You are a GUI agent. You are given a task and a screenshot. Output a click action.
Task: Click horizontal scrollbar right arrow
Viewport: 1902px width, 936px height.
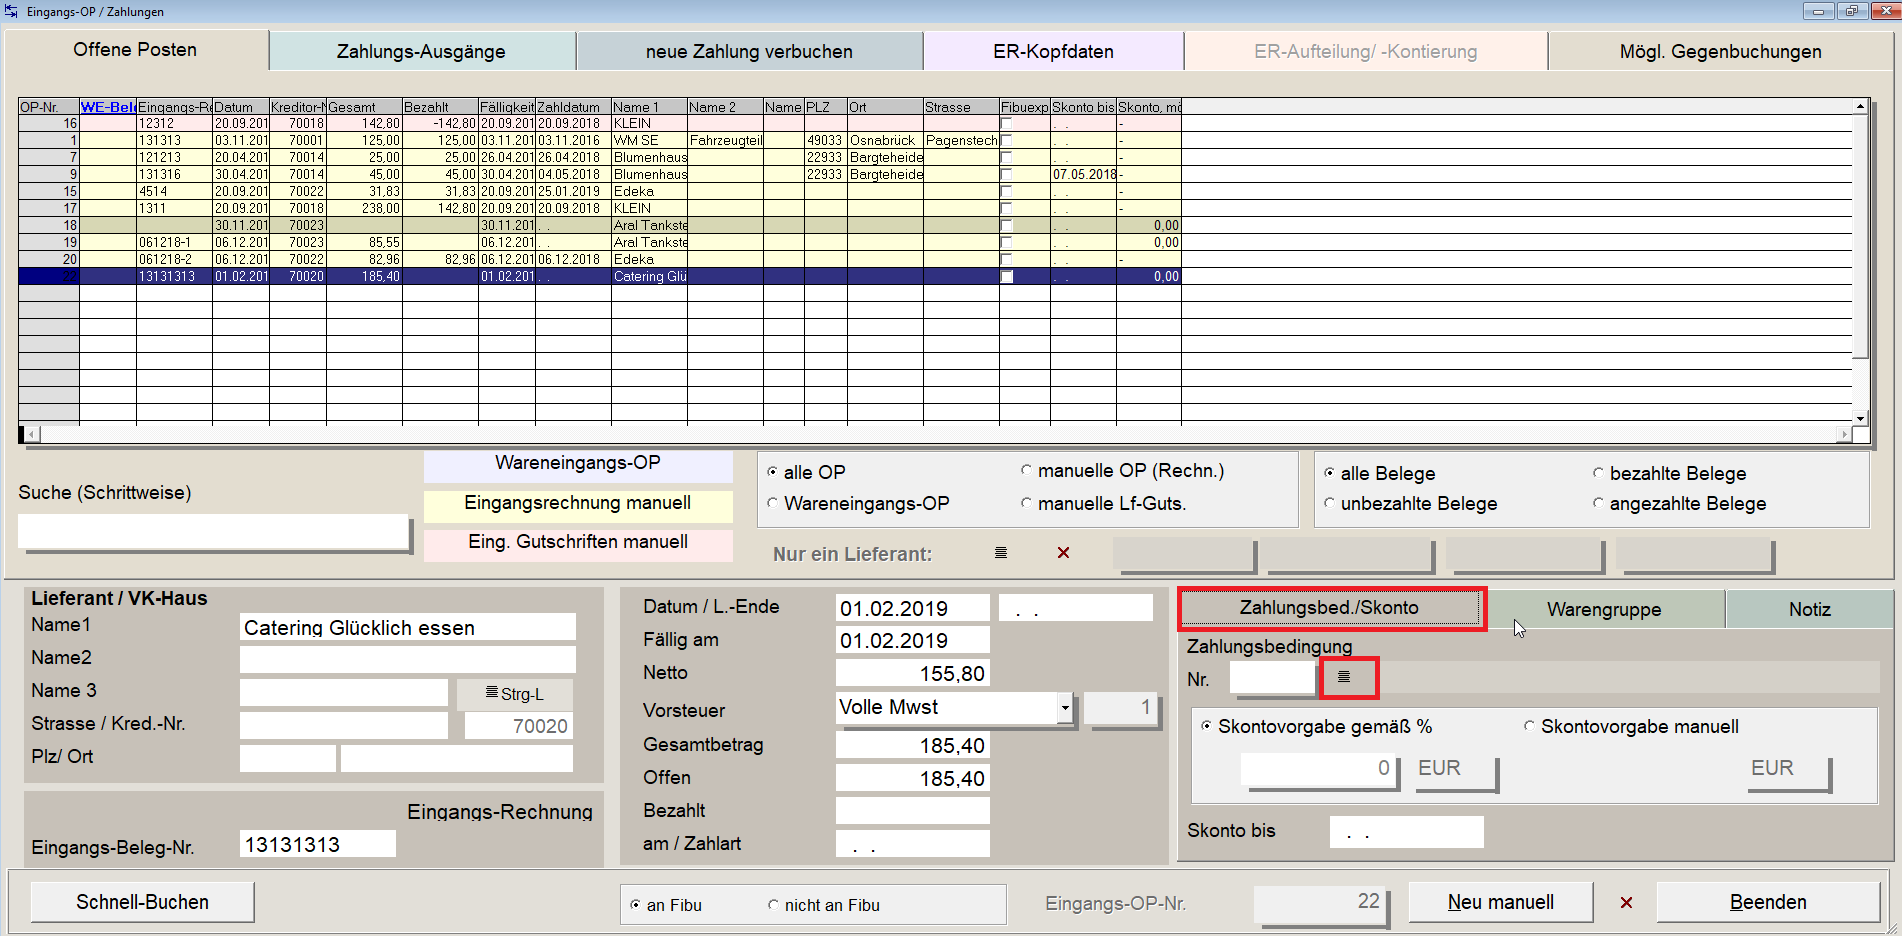coord(1844,434)
